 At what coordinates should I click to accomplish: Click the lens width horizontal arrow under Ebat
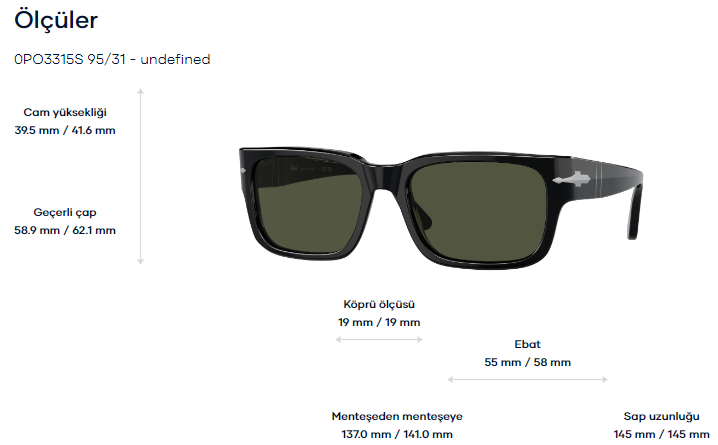528,380
